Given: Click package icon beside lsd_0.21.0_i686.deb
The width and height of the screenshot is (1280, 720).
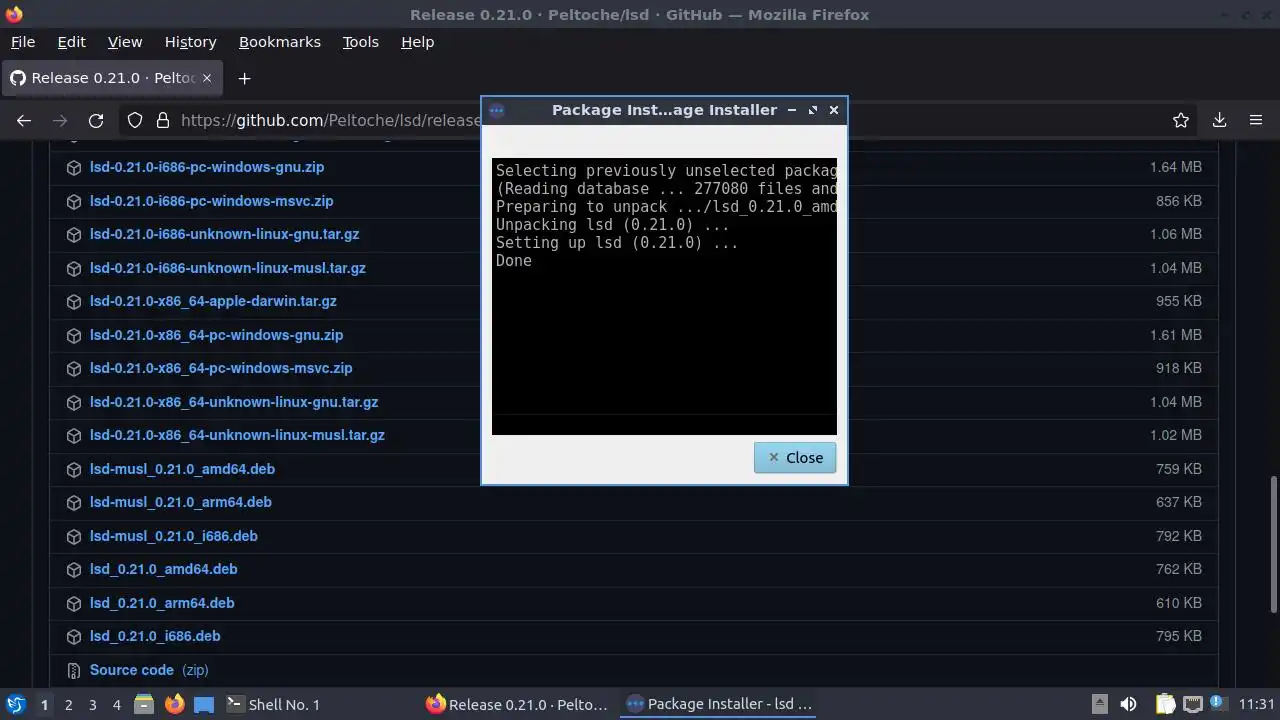Looking at the screenshot, I should click(x=73, y=637).
